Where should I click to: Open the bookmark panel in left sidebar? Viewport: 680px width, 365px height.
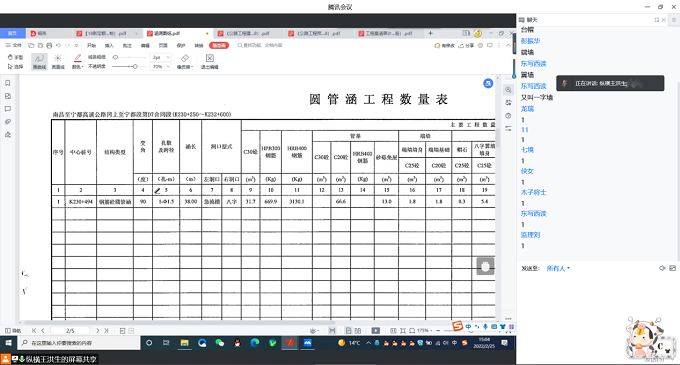(8, 83)
